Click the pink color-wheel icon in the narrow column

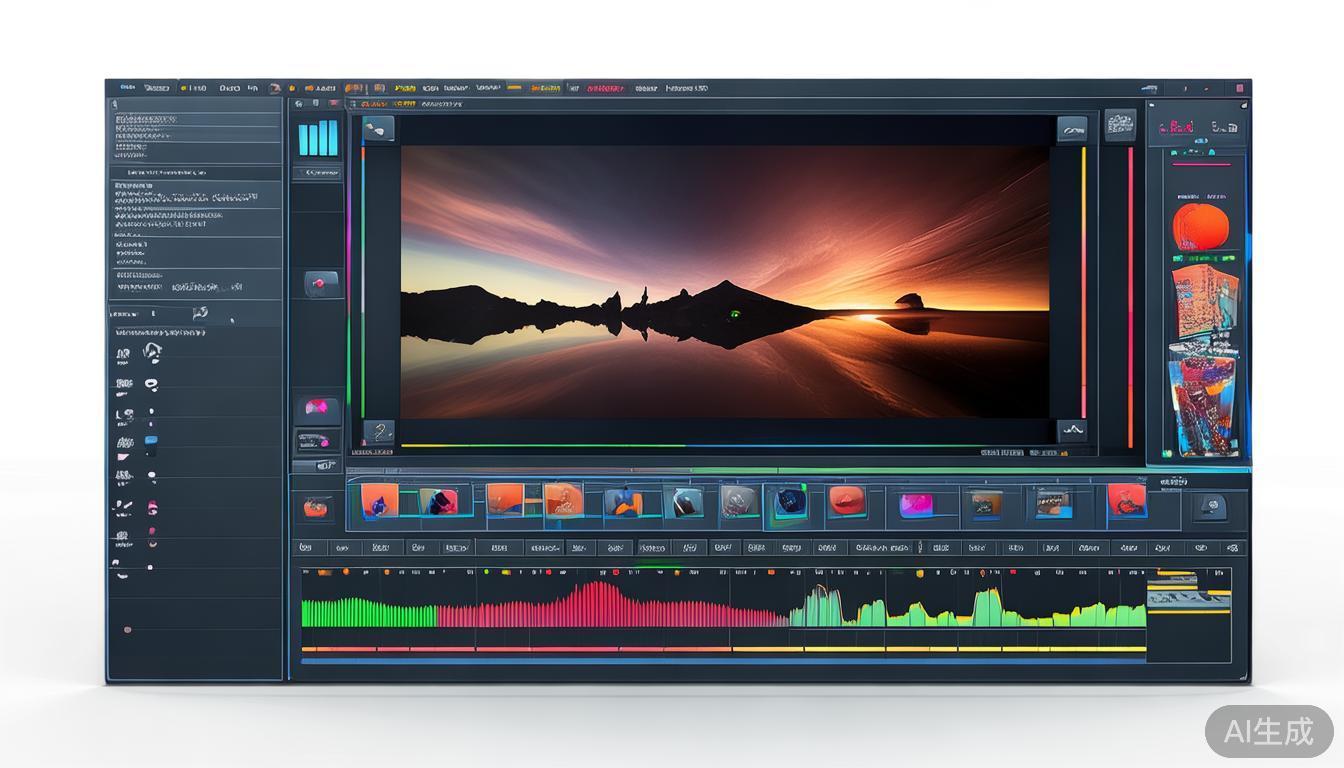click(317, 408)
